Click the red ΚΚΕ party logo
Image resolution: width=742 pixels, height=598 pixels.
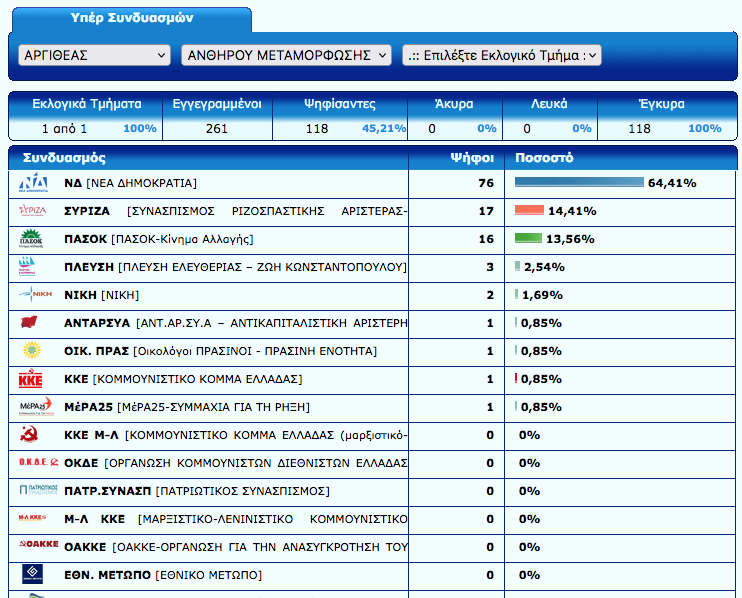(x=31, y=379)
